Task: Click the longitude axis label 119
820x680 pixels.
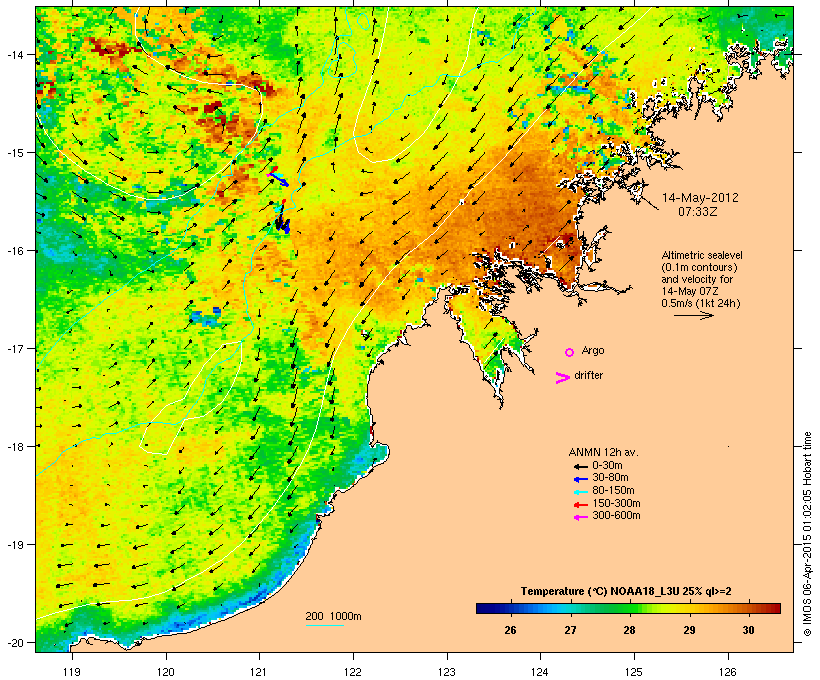Action: tap(72, 672)
